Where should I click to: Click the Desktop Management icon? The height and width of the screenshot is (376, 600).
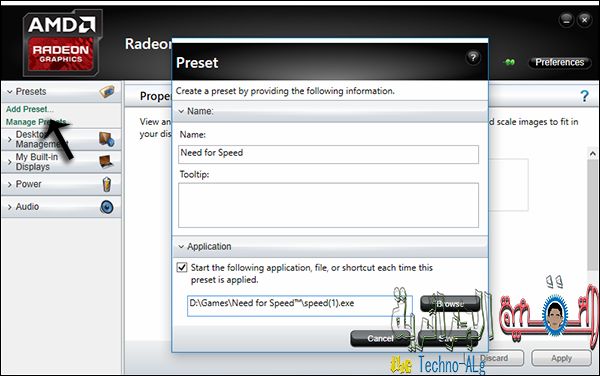tap(106, 139)
